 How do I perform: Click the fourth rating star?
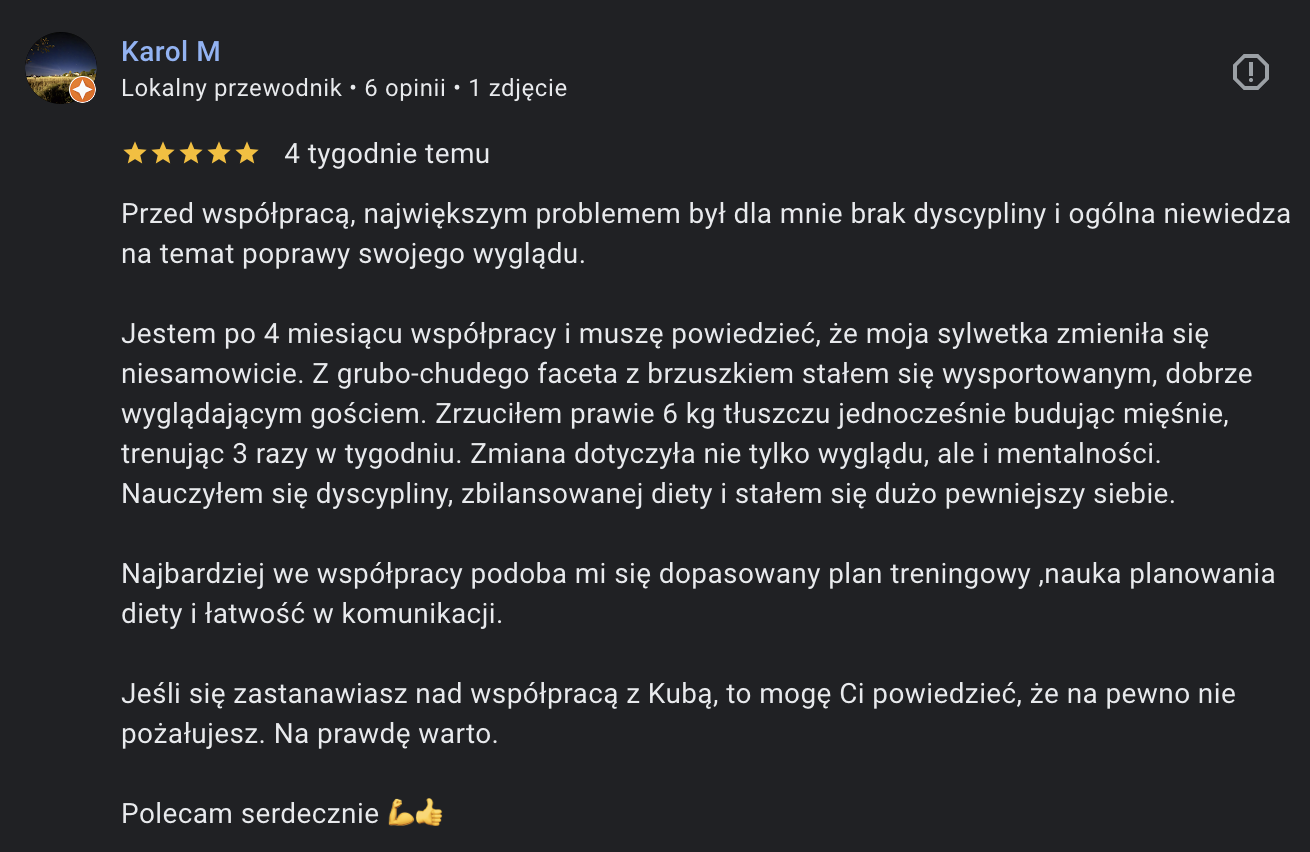click(x=218, y=154)
